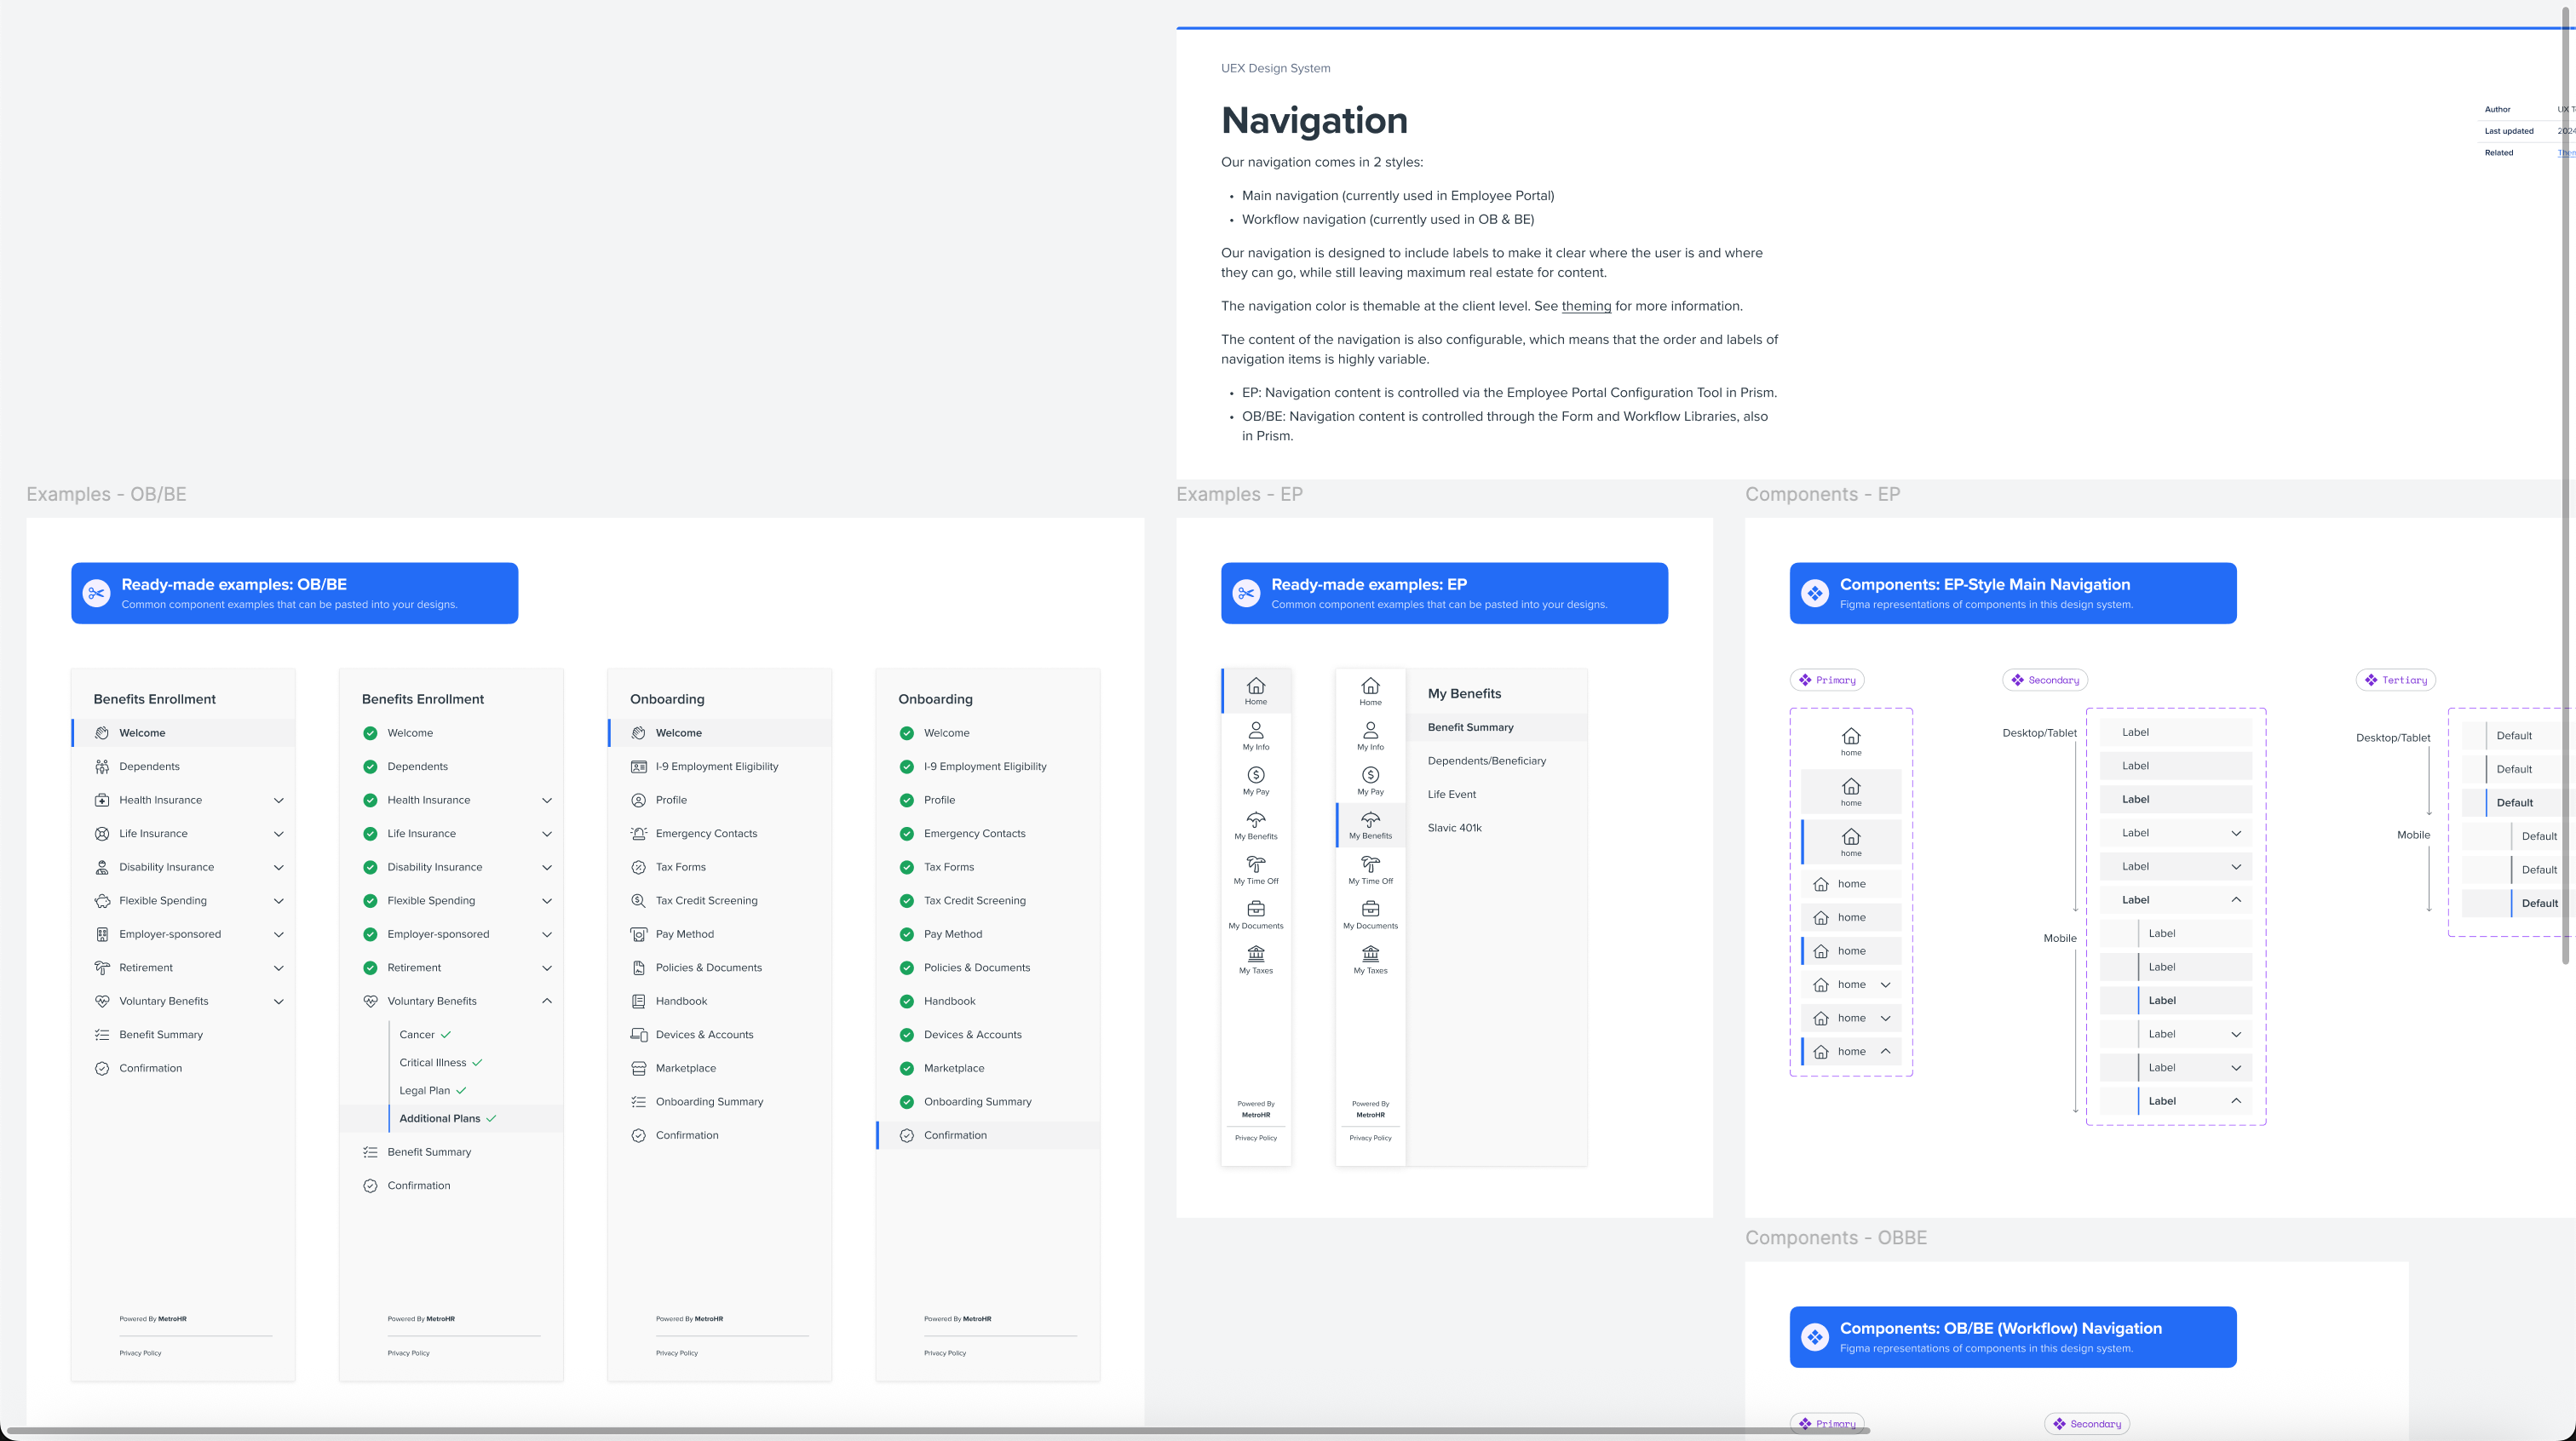Viewport: 2576px width, 1441px height.
Task: Click the My Pay dollar icon in first EP nav
Action: (x=1256, y=775)
